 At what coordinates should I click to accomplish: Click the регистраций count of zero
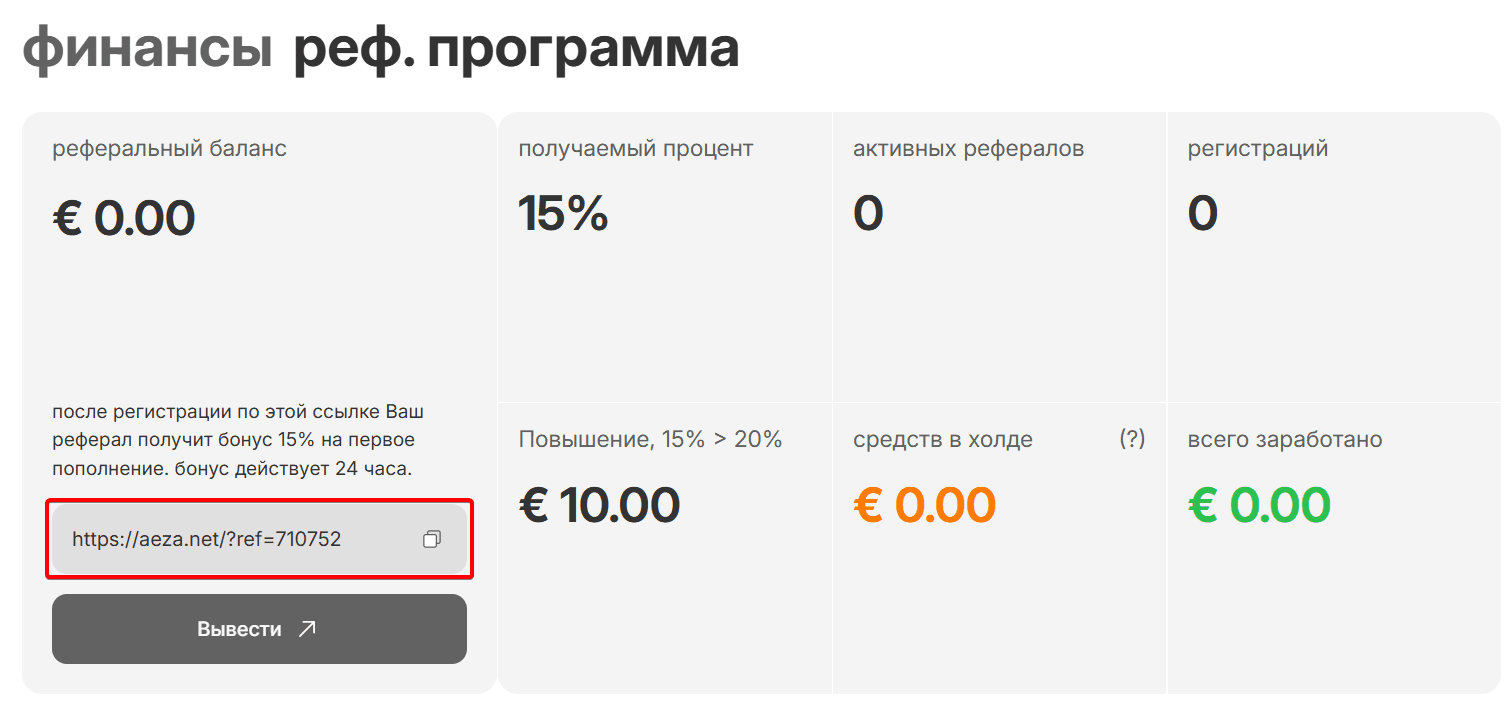tap(1203, 213)
